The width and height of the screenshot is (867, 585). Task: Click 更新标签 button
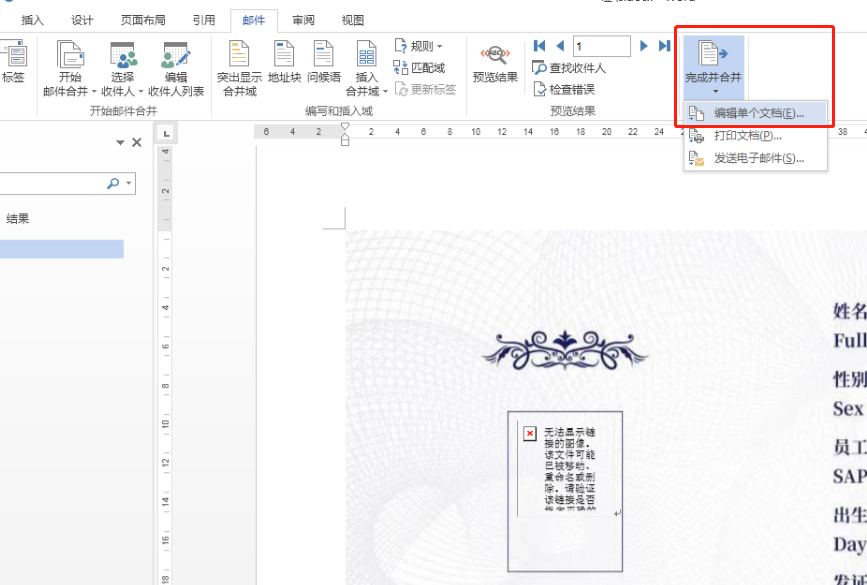click(425, 89)
